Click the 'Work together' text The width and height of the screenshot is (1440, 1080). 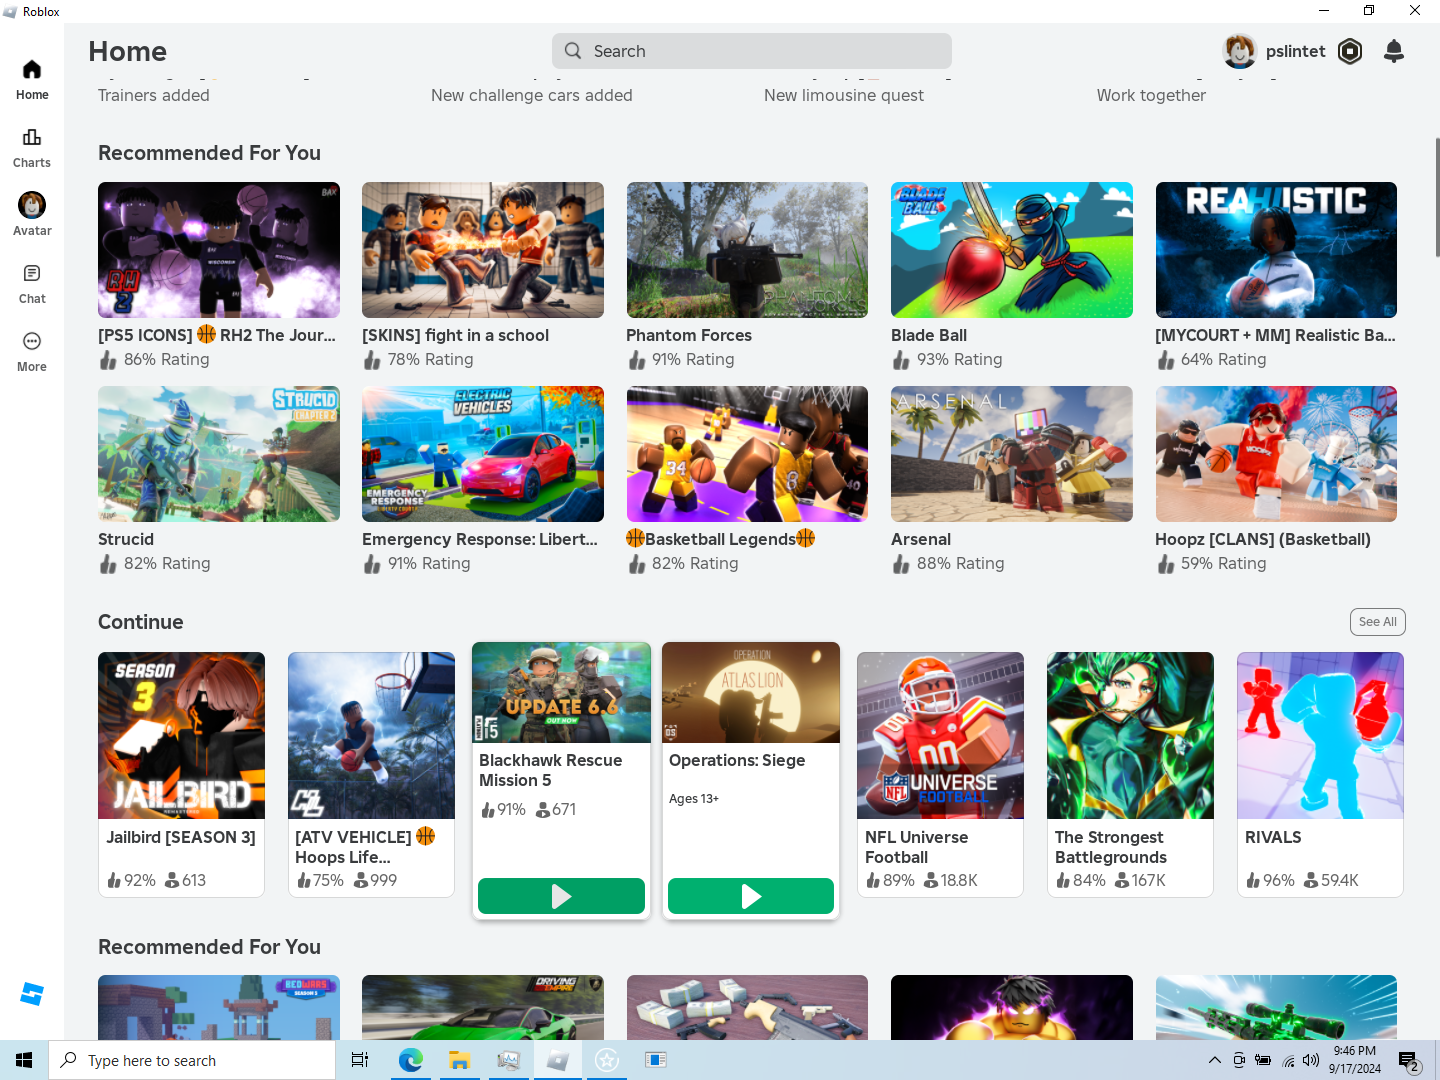1151,95
